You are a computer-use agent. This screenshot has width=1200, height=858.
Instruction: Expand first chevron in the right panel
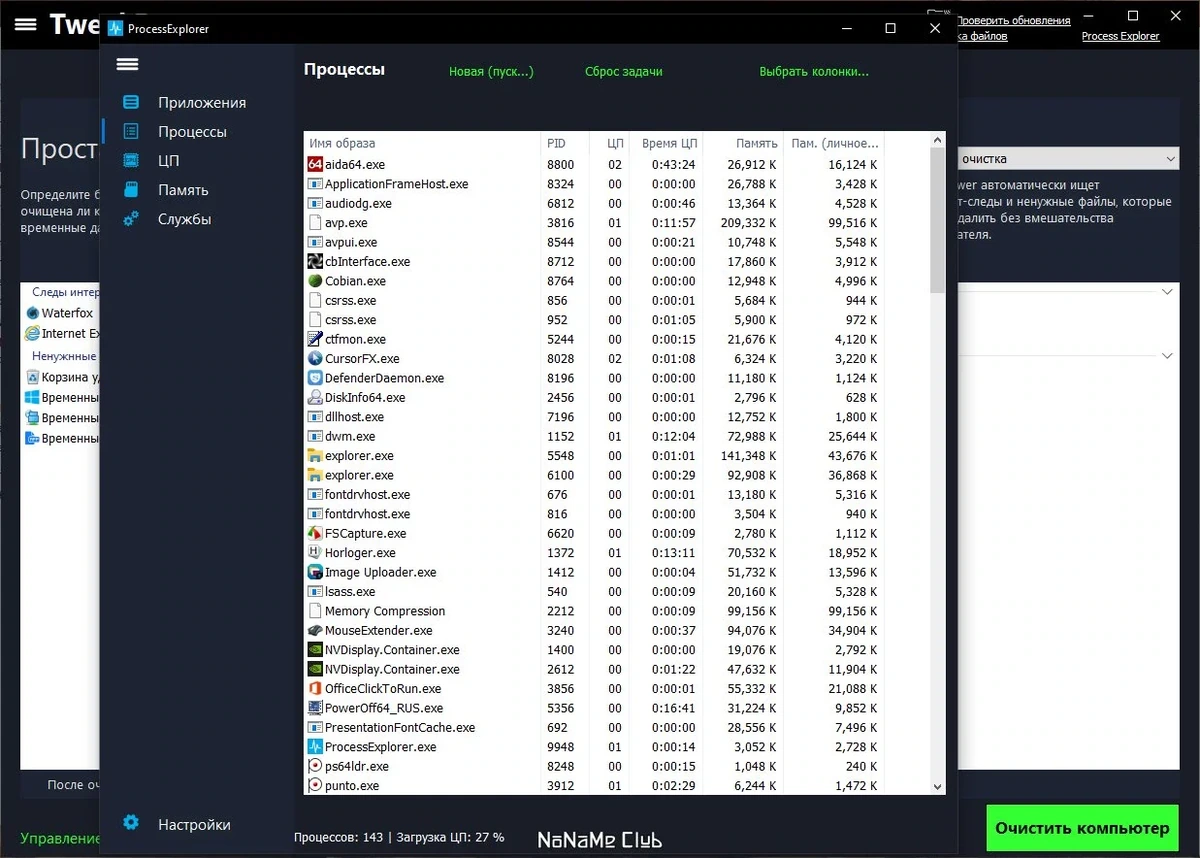click(x=1167, y=292)
